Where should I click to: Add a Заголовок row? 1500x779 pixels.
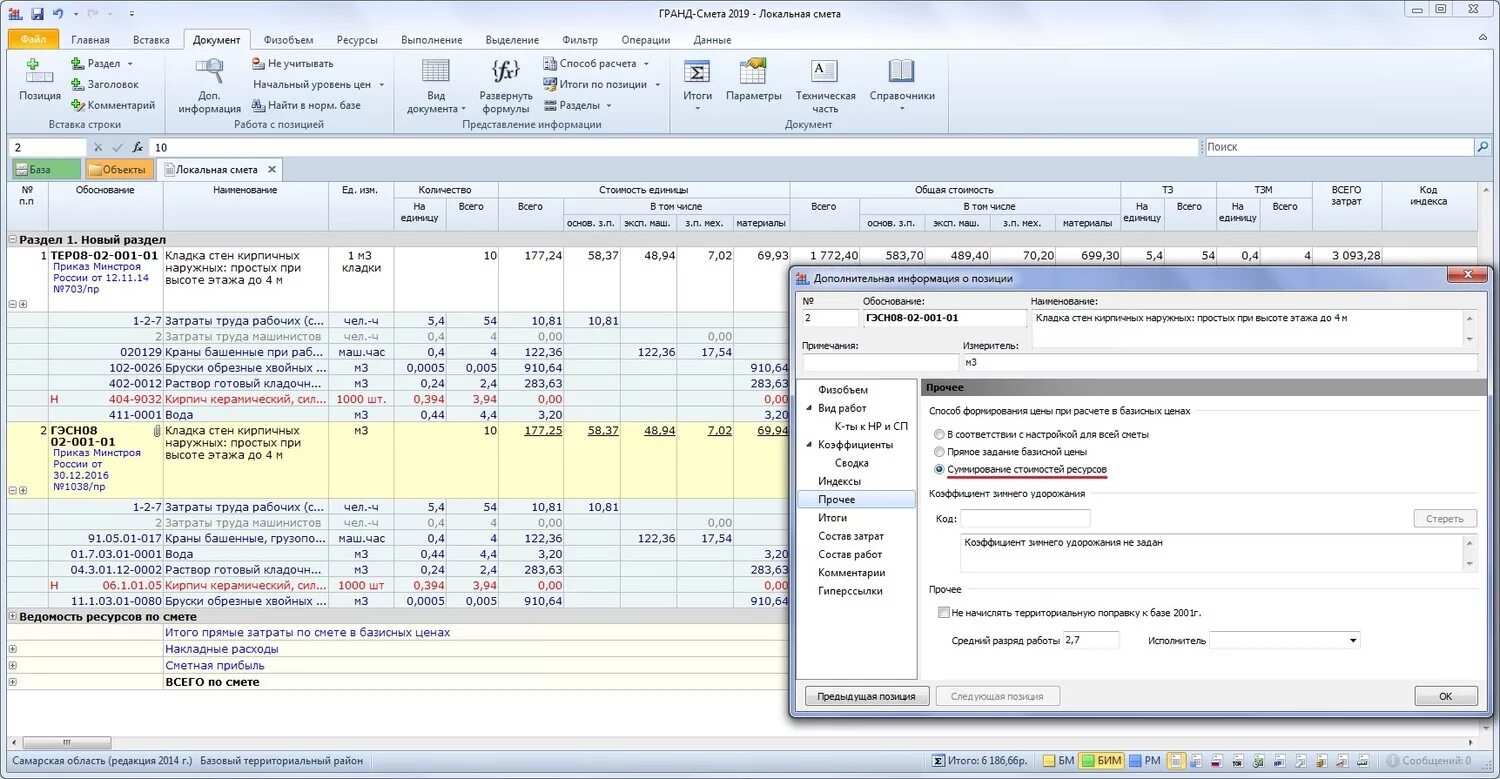(106, 84)
